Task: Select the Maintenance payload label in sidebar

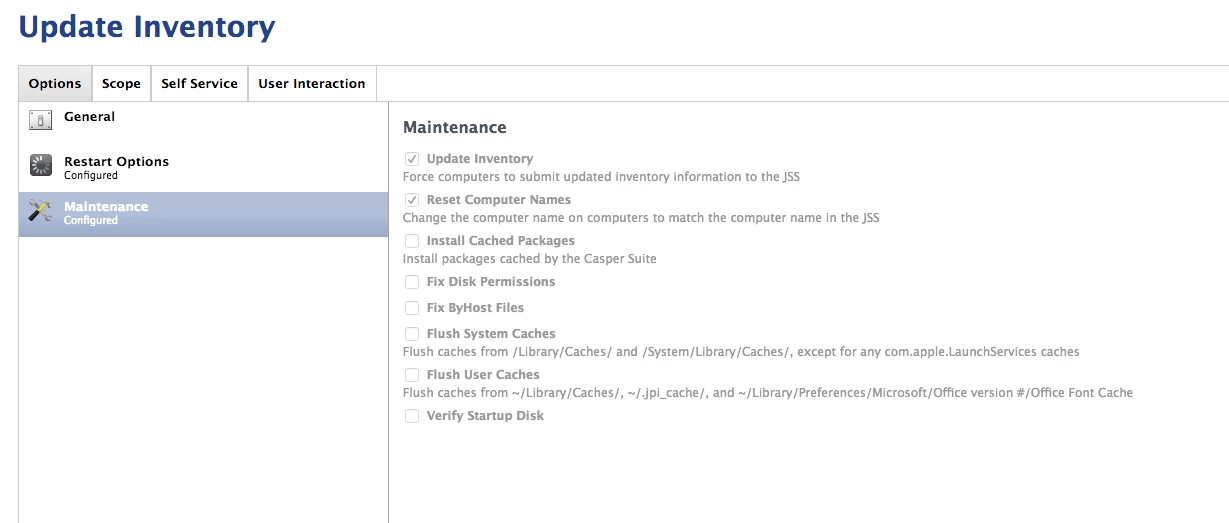Action: coord(106,207)
